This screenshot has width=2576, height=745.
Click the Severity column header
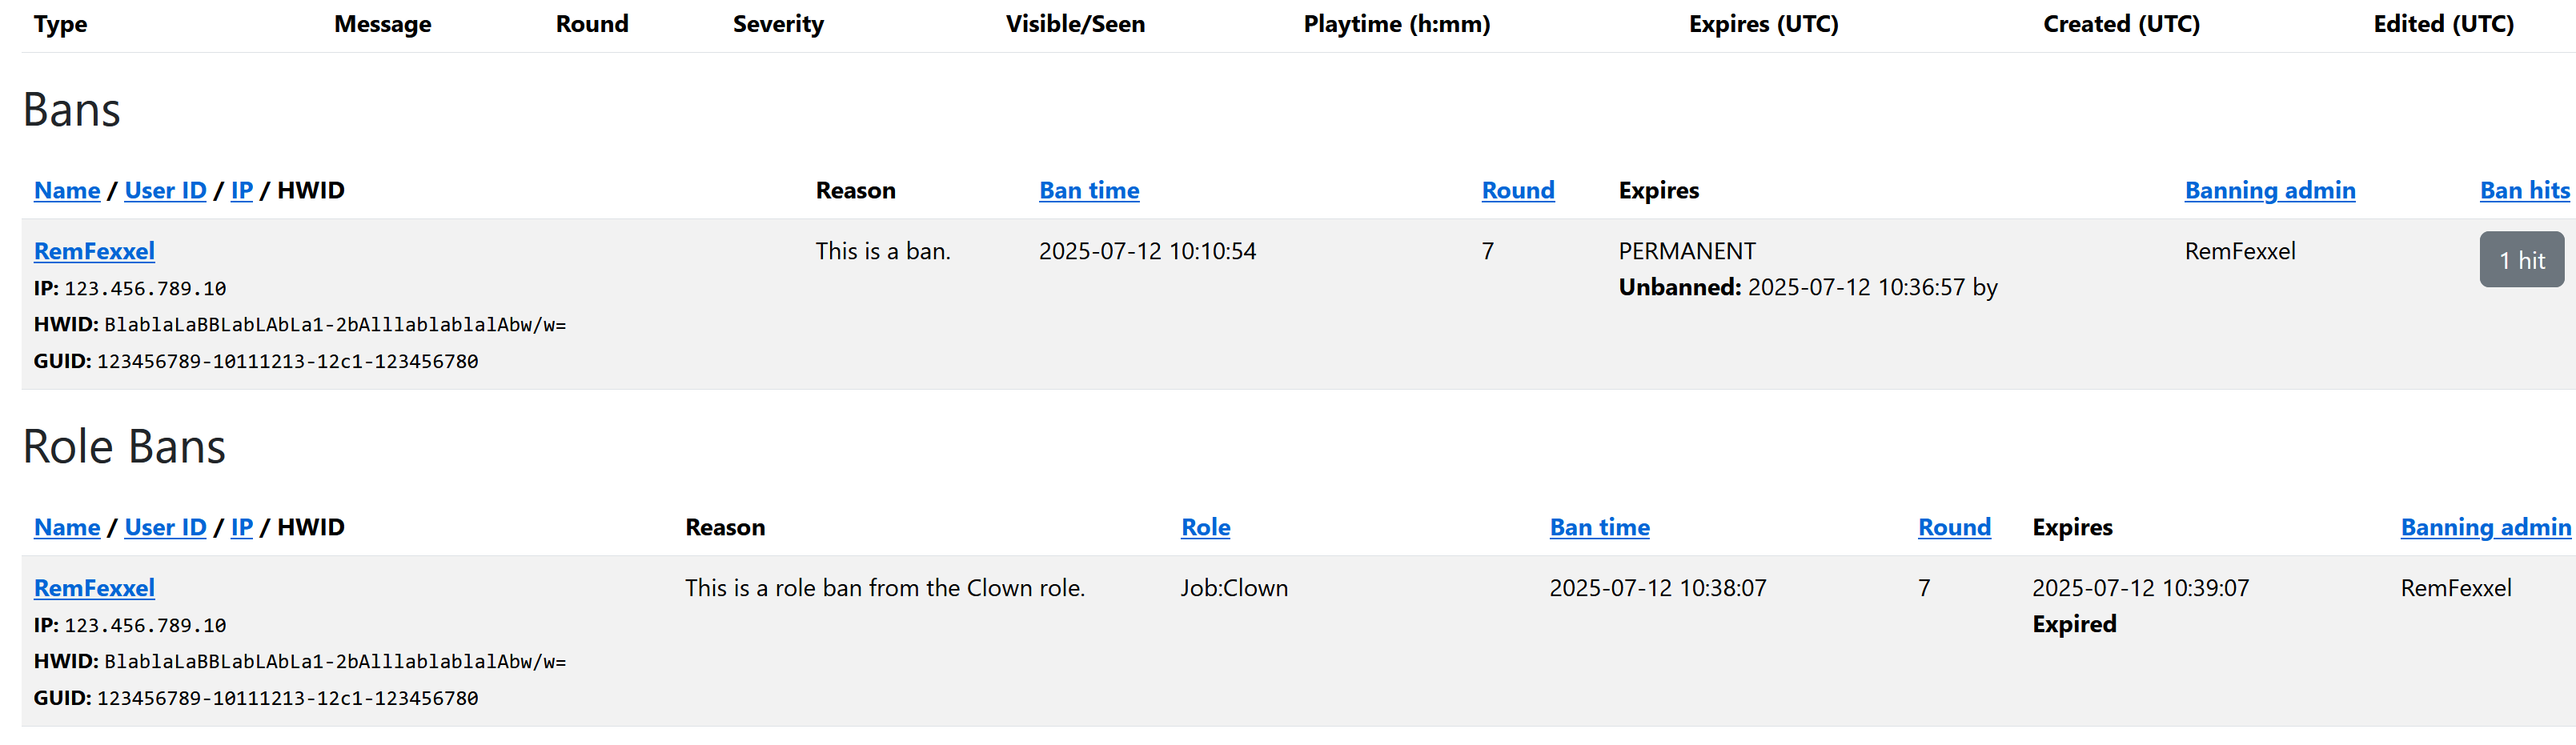(x=778, y=24)
